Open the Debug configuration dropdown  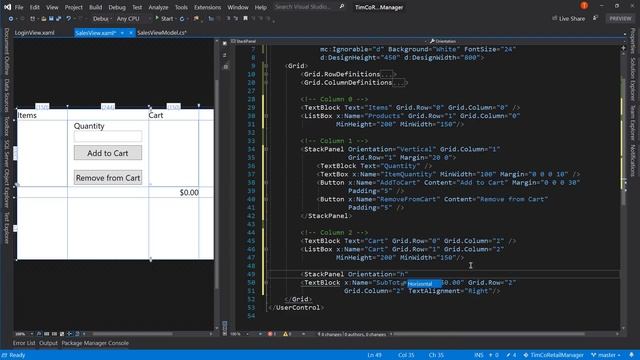point(102,18)
